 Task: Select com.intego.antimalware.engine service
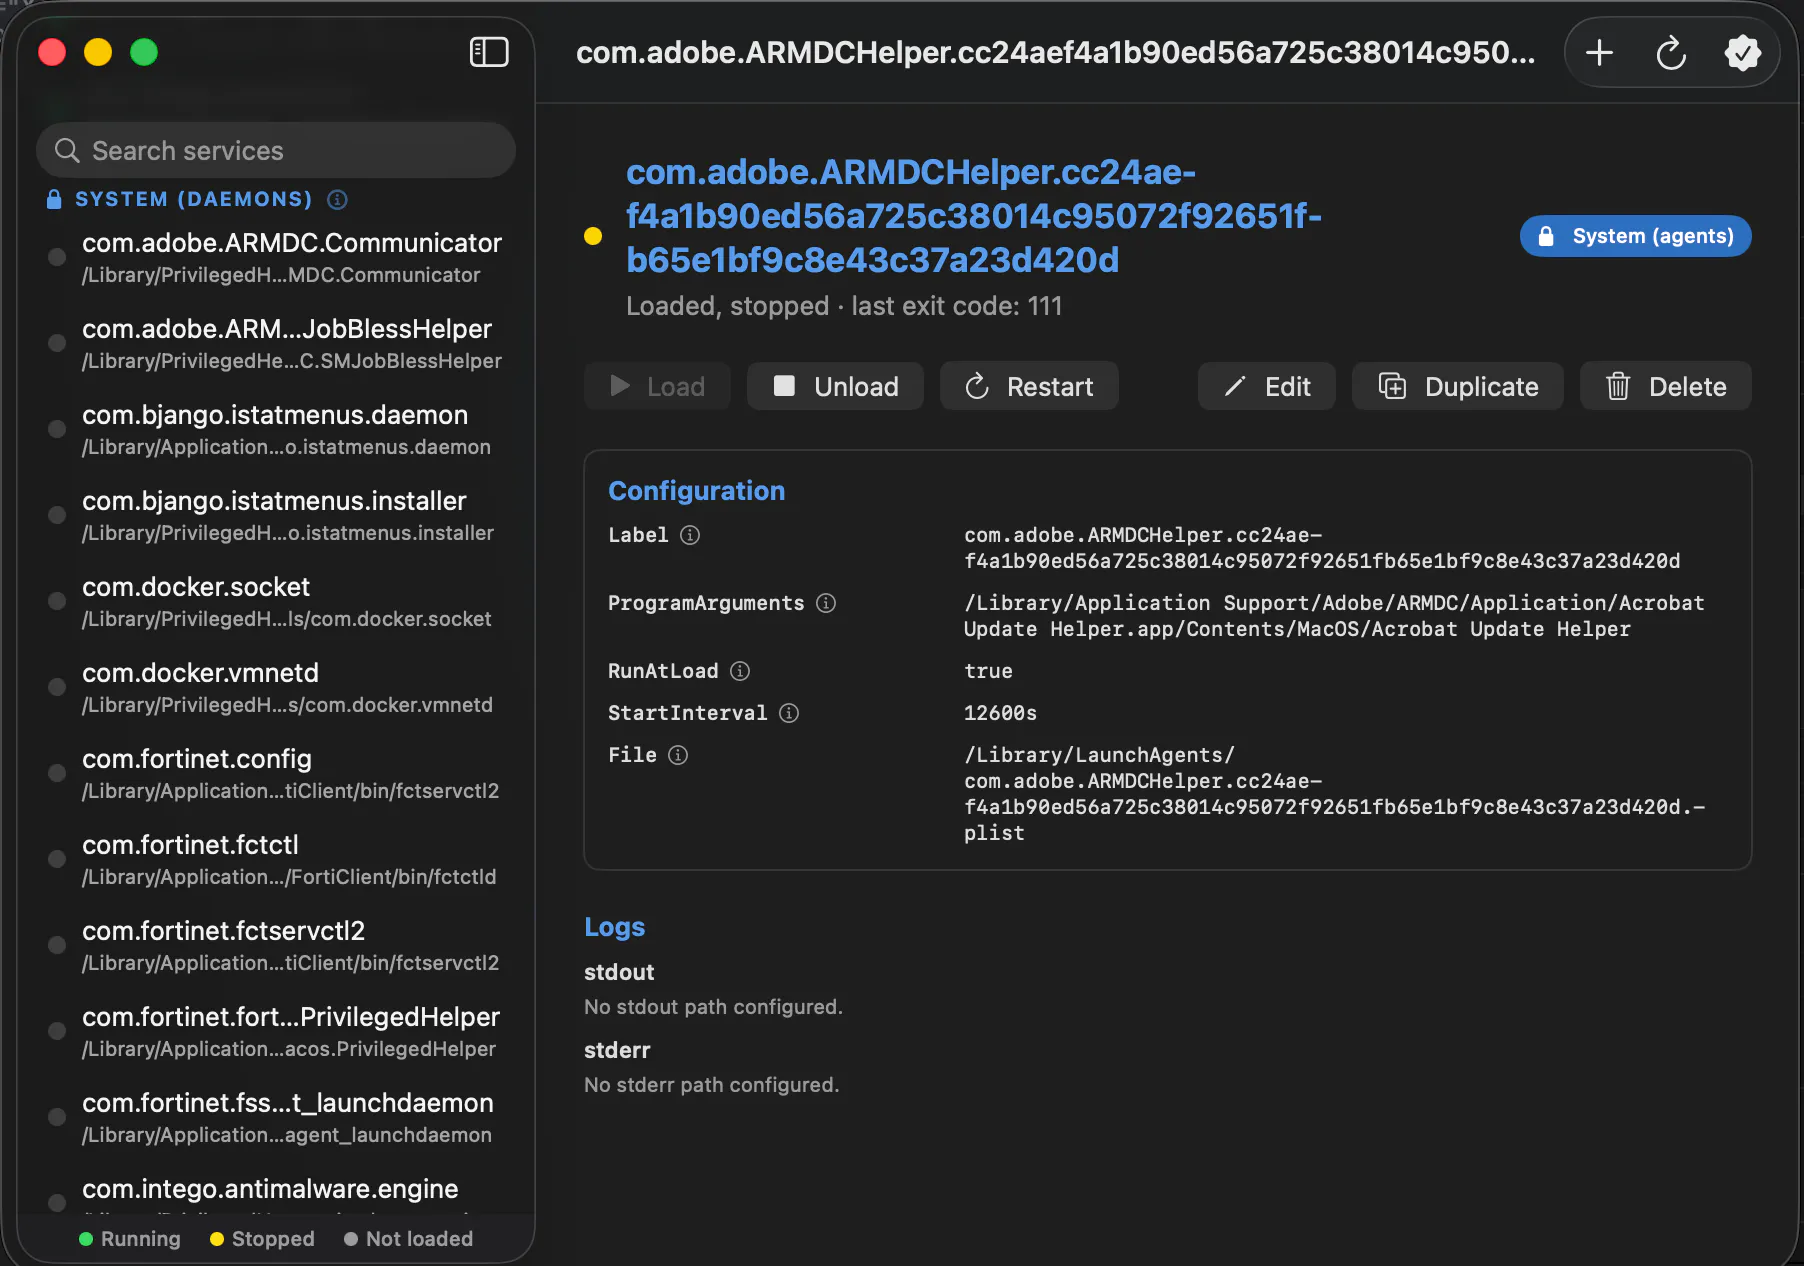pos(276,1192)
